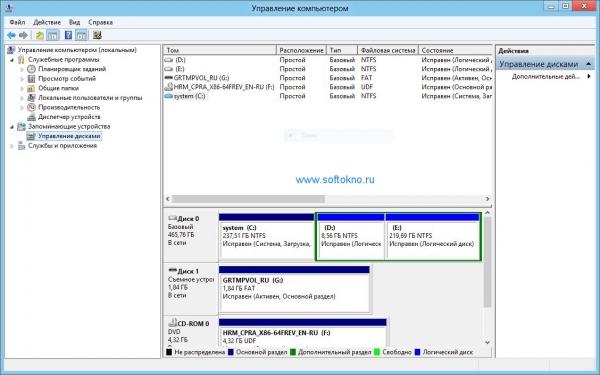Click the Storage devices icon in tree
This screenshot has height=375, width=600.
tap(21, 126)
